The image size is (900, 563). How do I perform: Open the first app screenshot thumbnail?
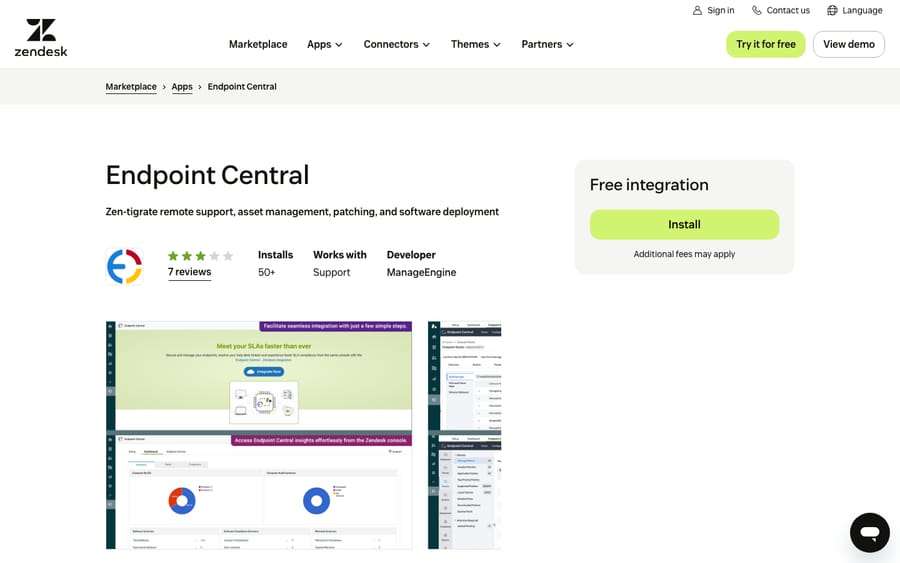click(x=259, y=435)
